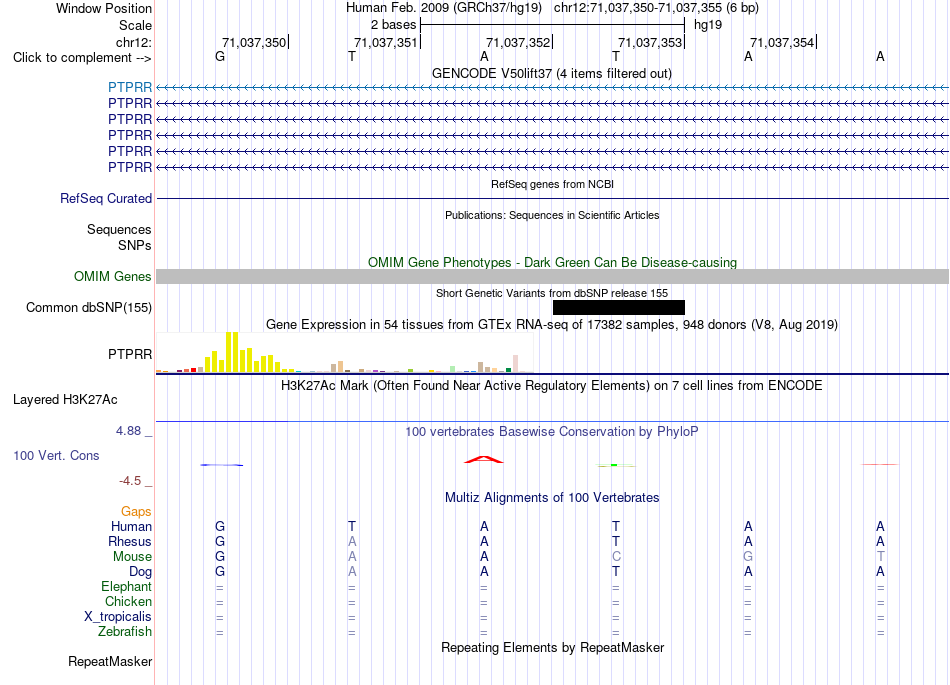Viewport: 950px width, 685px height.
Task: Click the 4.88 PhyloP upper scale value
Action: click(128, 431)
